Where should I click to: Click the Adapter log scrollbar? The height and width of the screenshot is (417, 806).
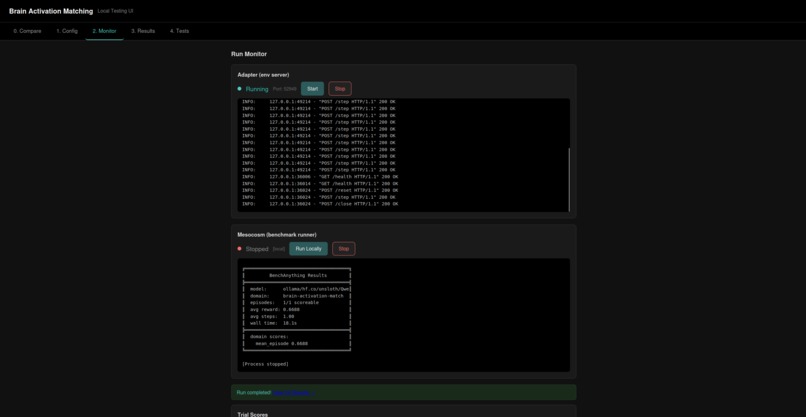click(569, 179)
